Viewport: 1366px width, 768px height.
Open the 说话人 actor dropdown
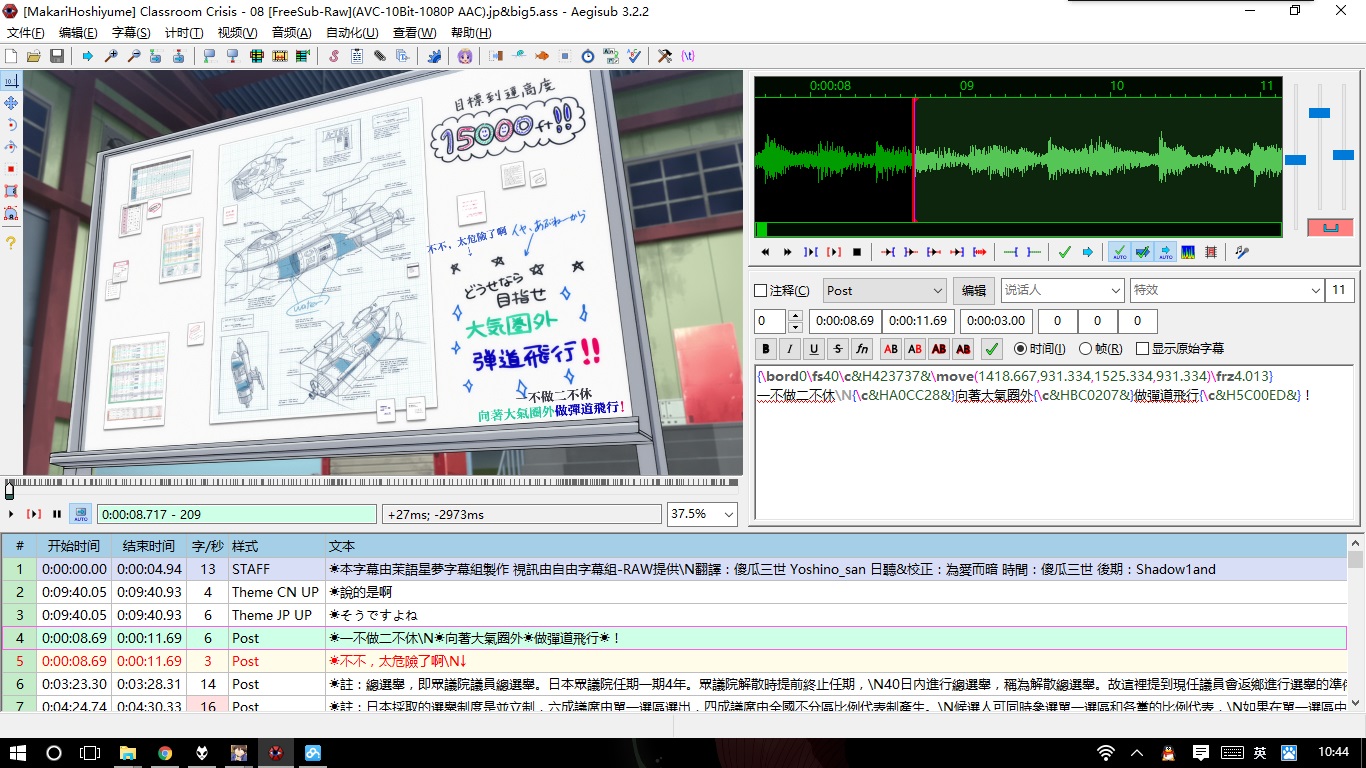[x=1062, y=290]
